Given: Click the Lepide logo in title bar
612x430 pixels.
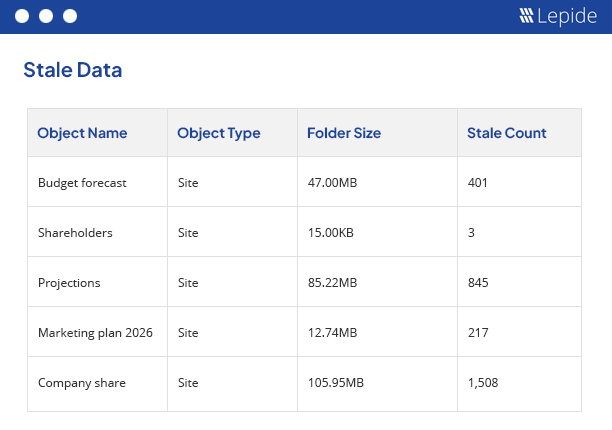Looking at the screenshot, I should [x=558, y=16].
